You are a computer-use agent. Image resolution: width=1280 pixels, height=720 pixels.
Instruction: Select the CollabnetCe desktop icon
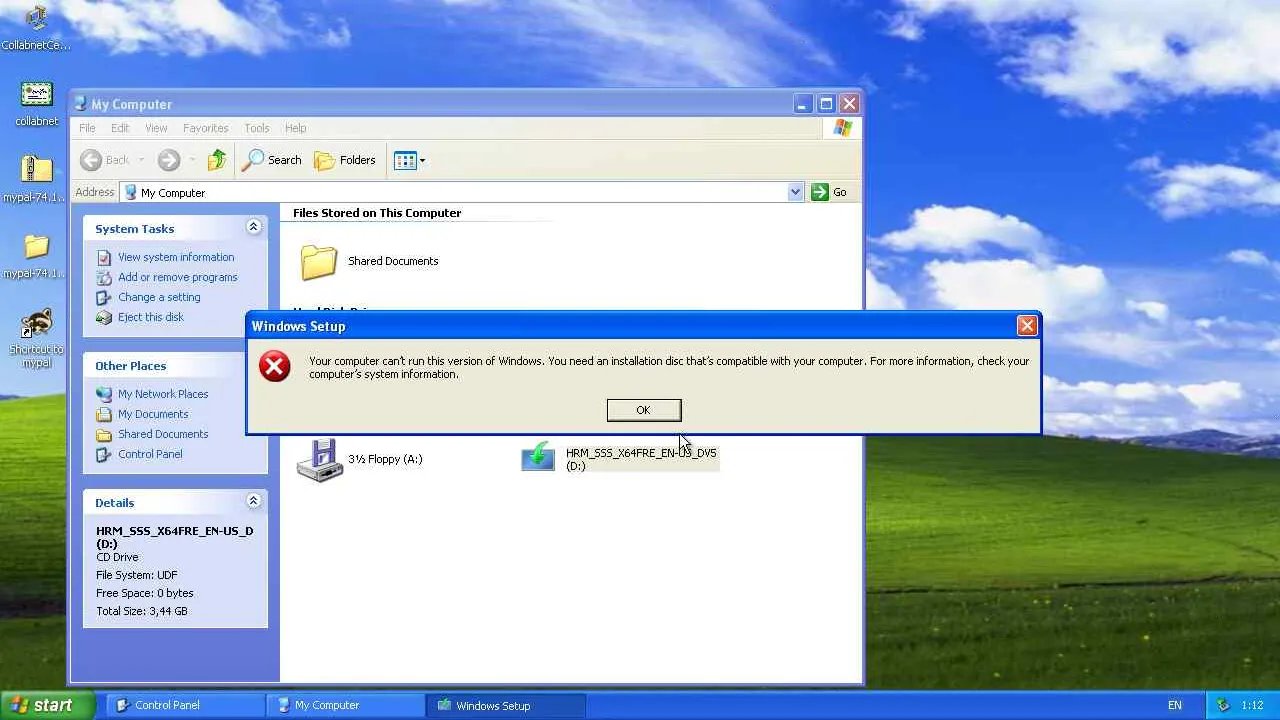pos(36,29)
